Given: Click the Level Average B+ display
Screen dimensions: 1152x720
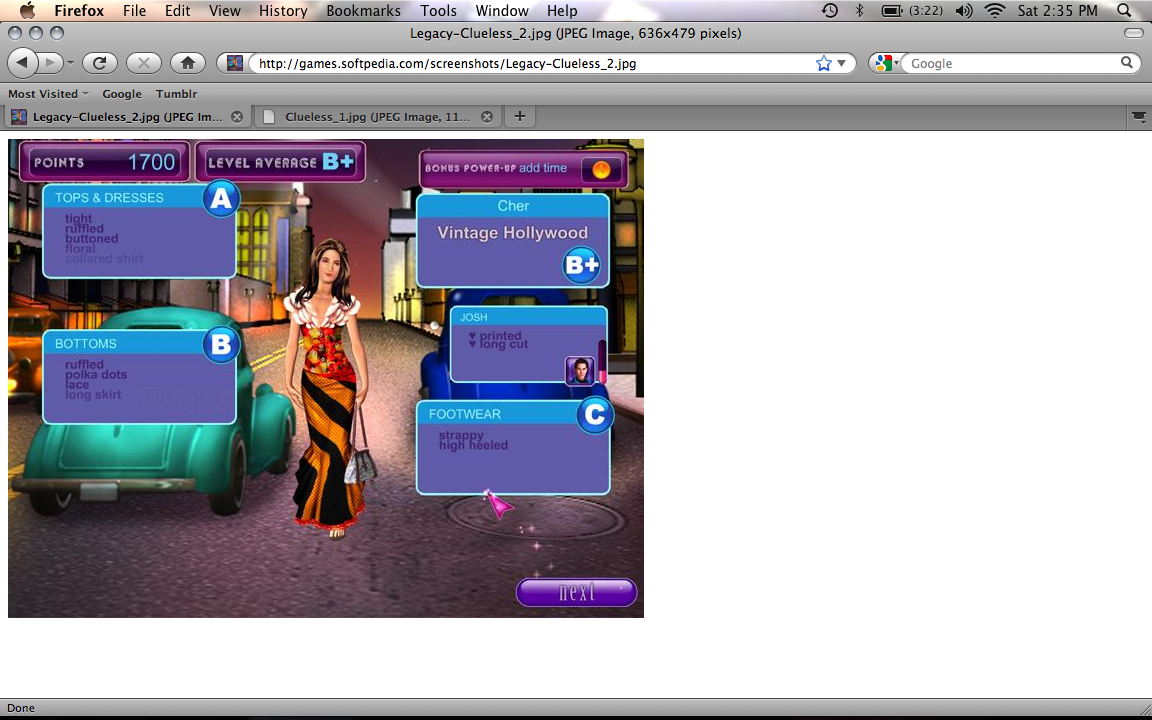Looking at the screenshot, I should tap(281, 162).
